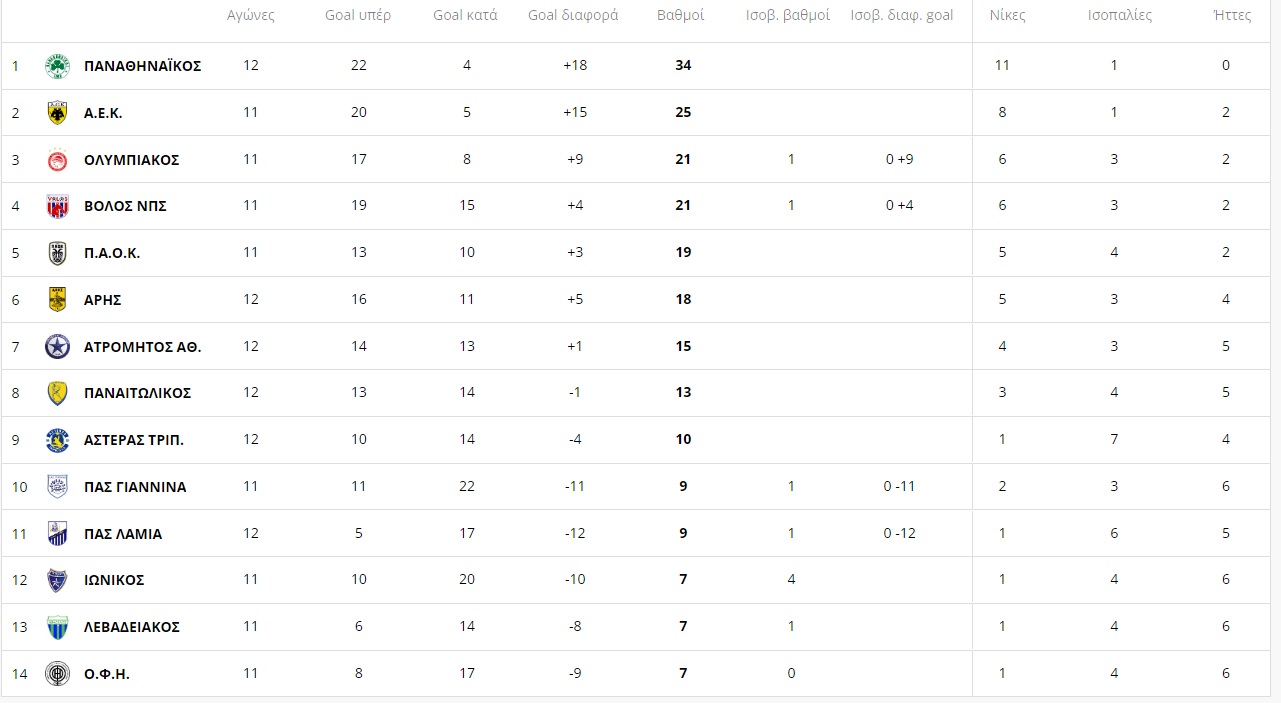Select the ΙΩΝΙΚΟΣ team name
Viewport: 1281px width, 703px height.
click(114, 580)
